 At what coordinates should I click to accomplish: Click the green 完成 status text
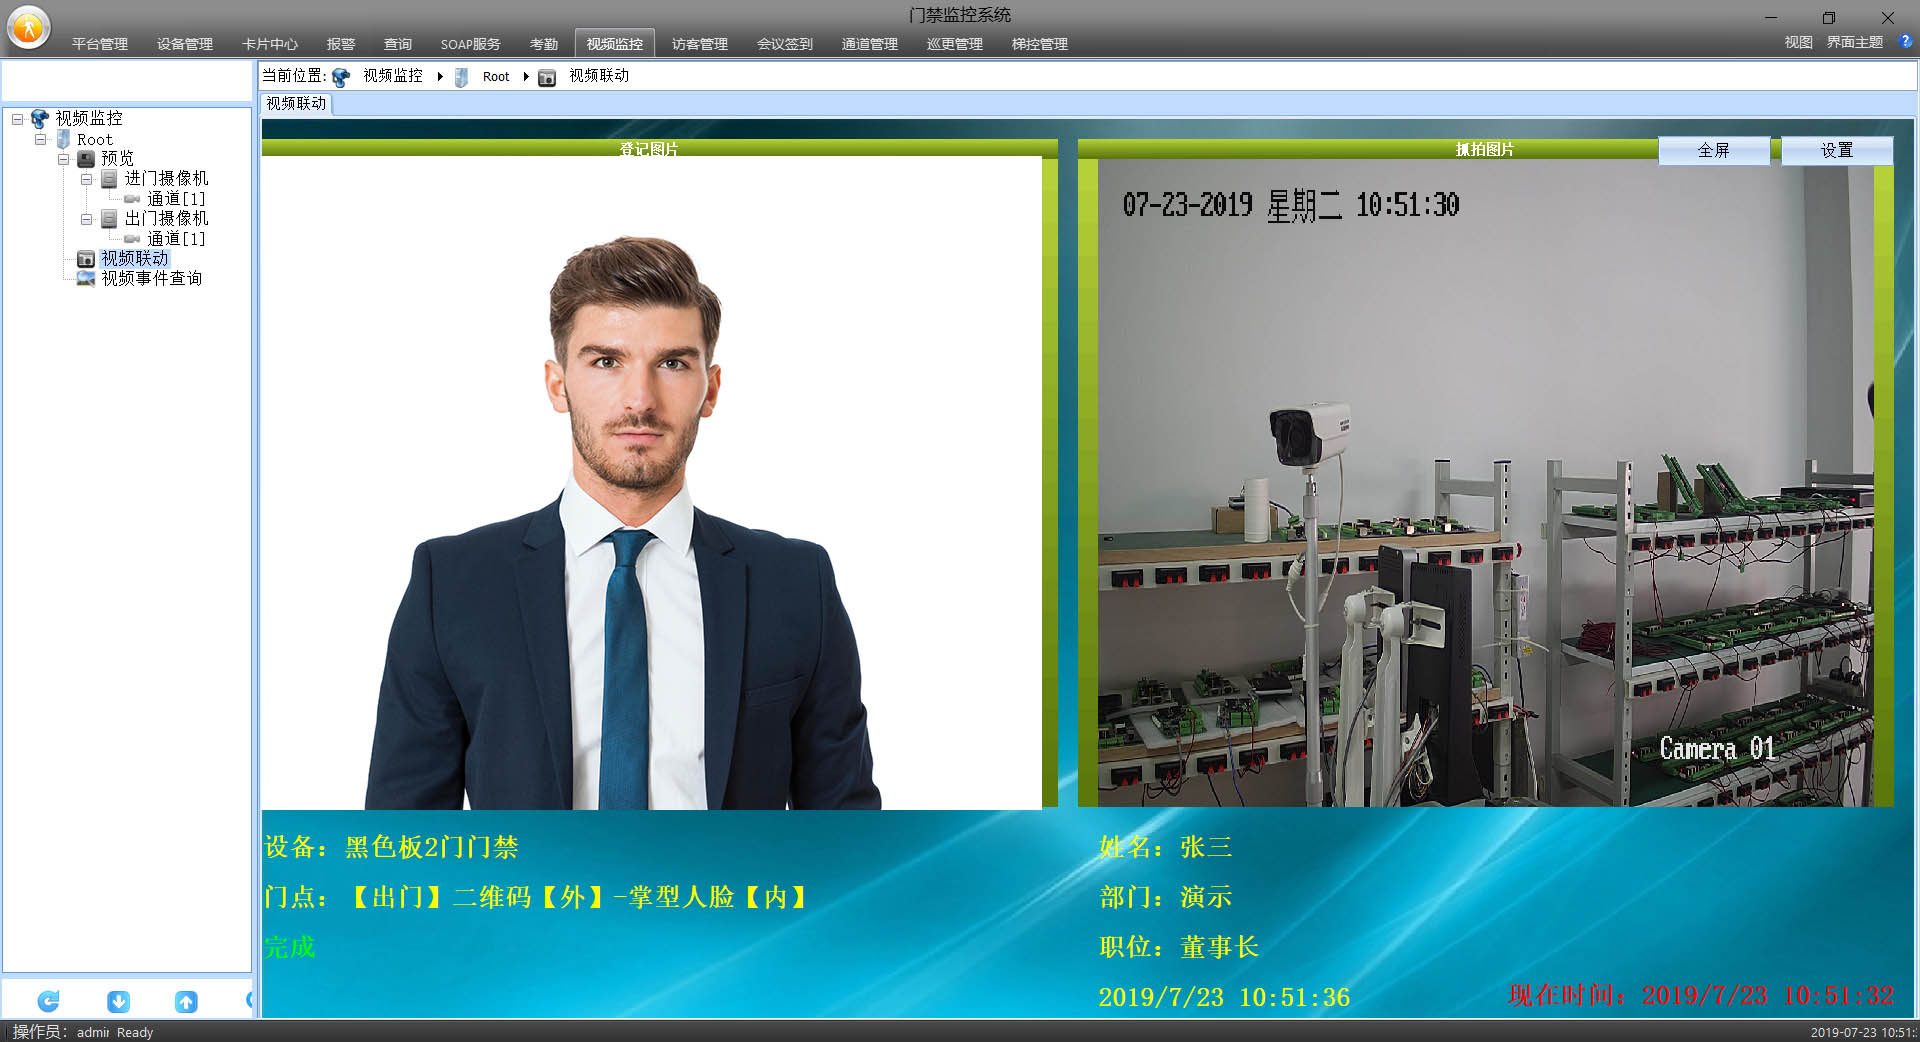pos(290,947)
